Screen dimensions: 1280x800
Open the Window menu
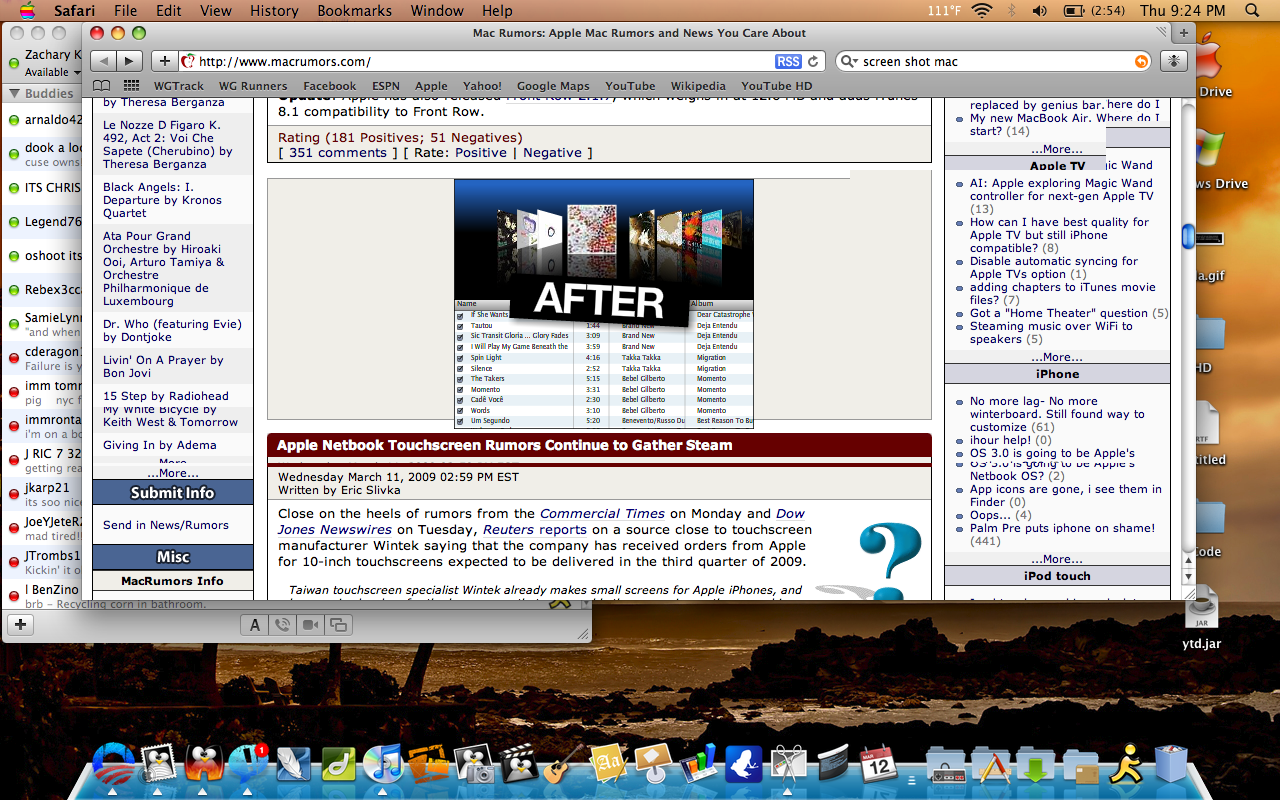pos(437,10)
